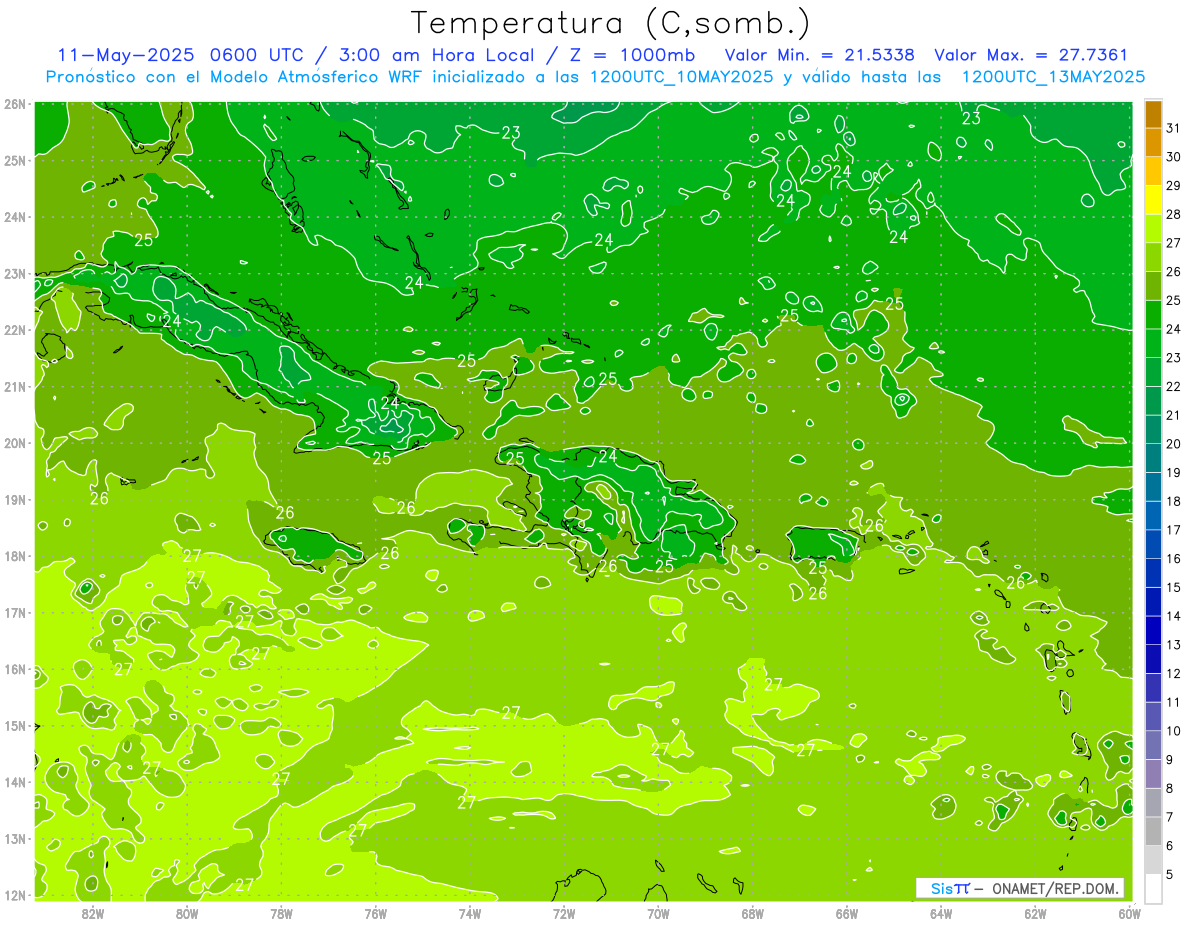Select the "Valor Max. = 27.7361" value
The image size is (1200, 927).
pos(1030,56)
